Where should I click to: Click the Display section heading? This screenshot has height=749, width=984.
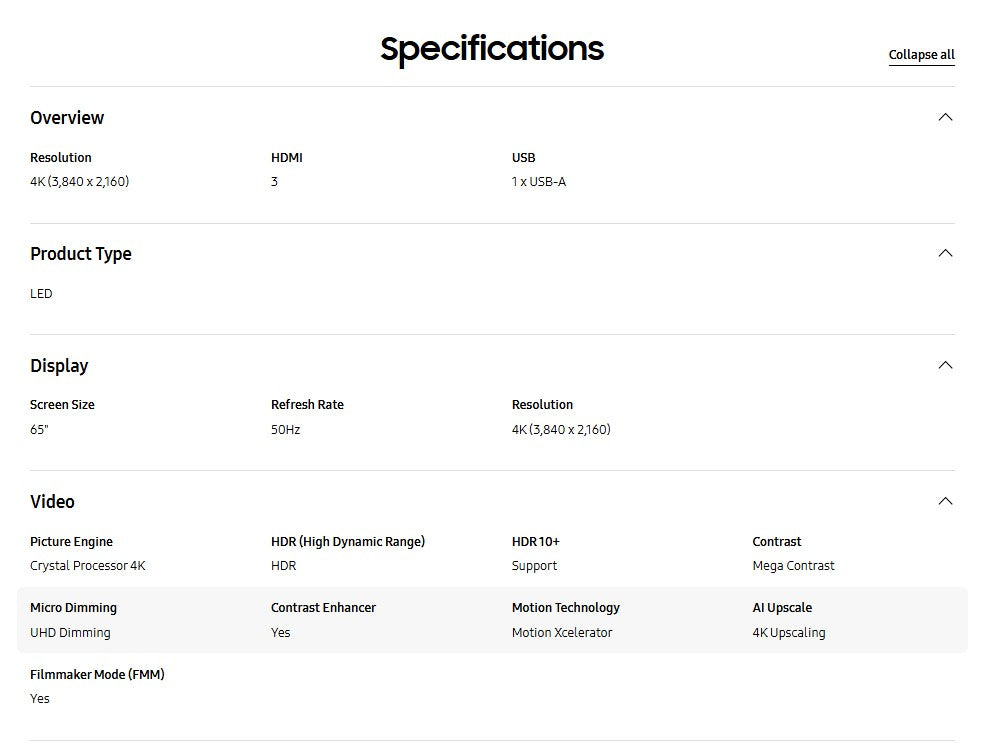[59, 366]
